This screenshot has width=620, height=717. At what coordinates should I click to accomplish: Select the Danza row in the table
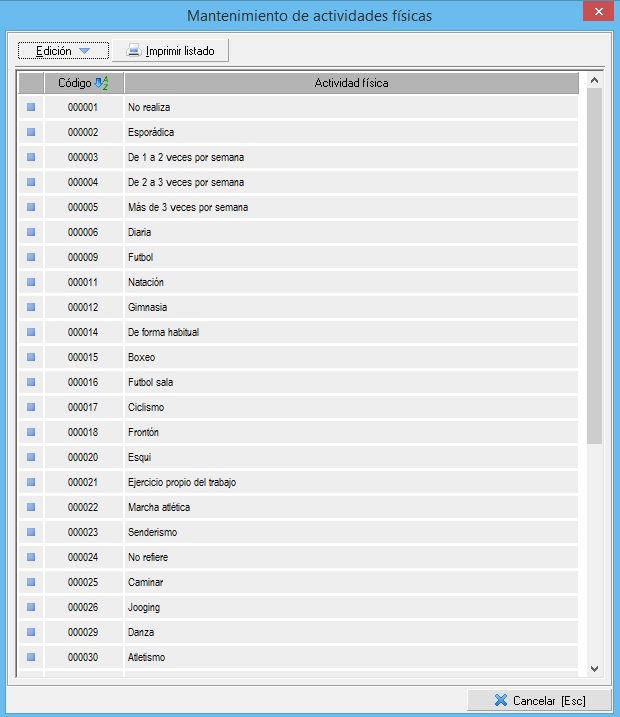point(350,632)
